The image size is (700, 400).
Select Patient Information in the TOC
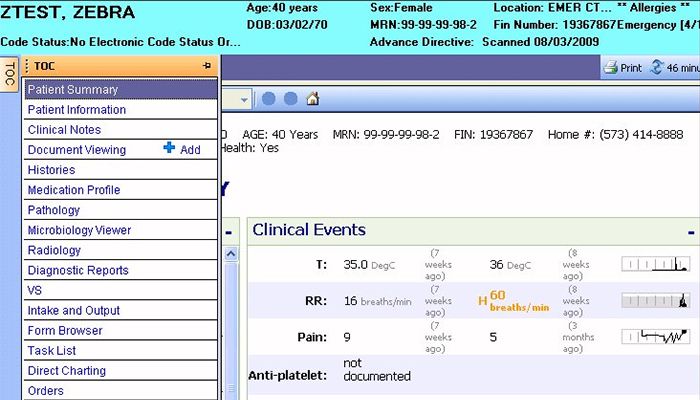click(x=77, y=110)
